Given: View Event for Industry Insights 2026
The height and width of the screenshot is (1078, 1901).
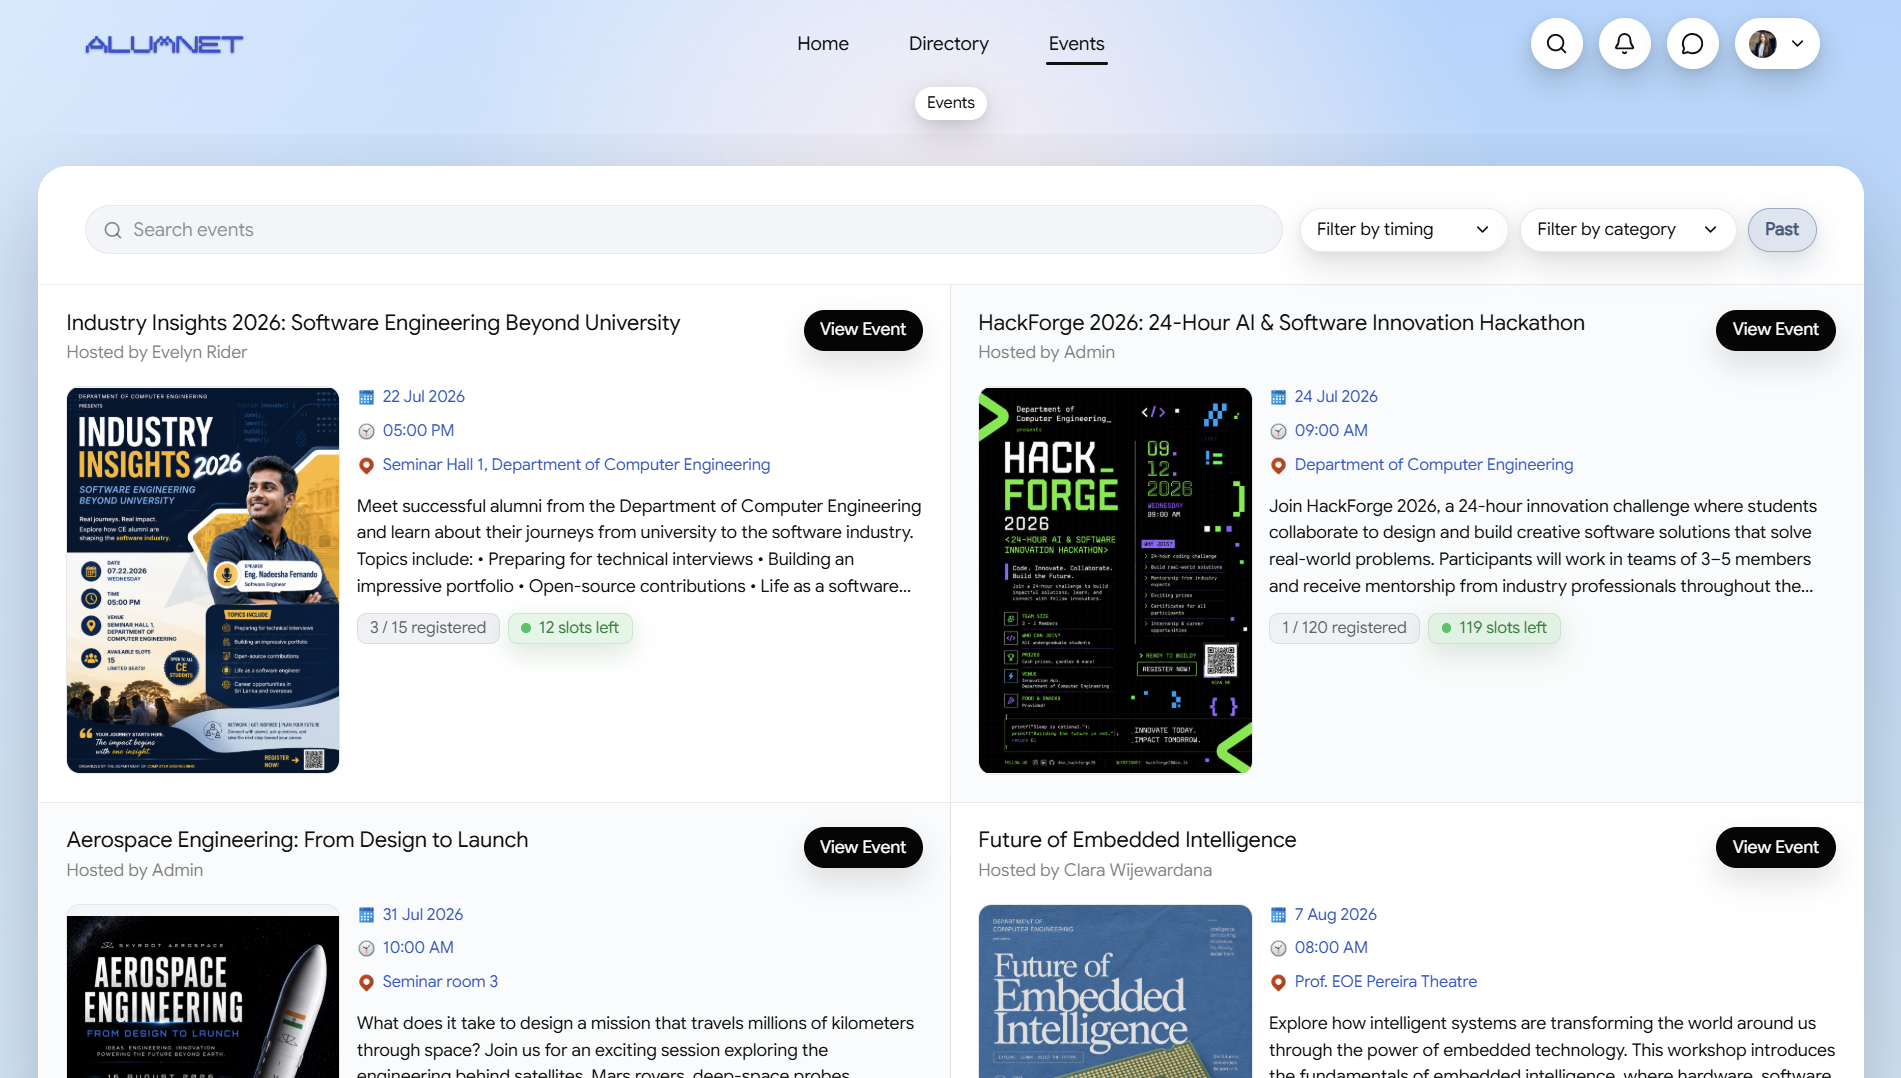Looking at the screenshot, I should click(863, 330).
